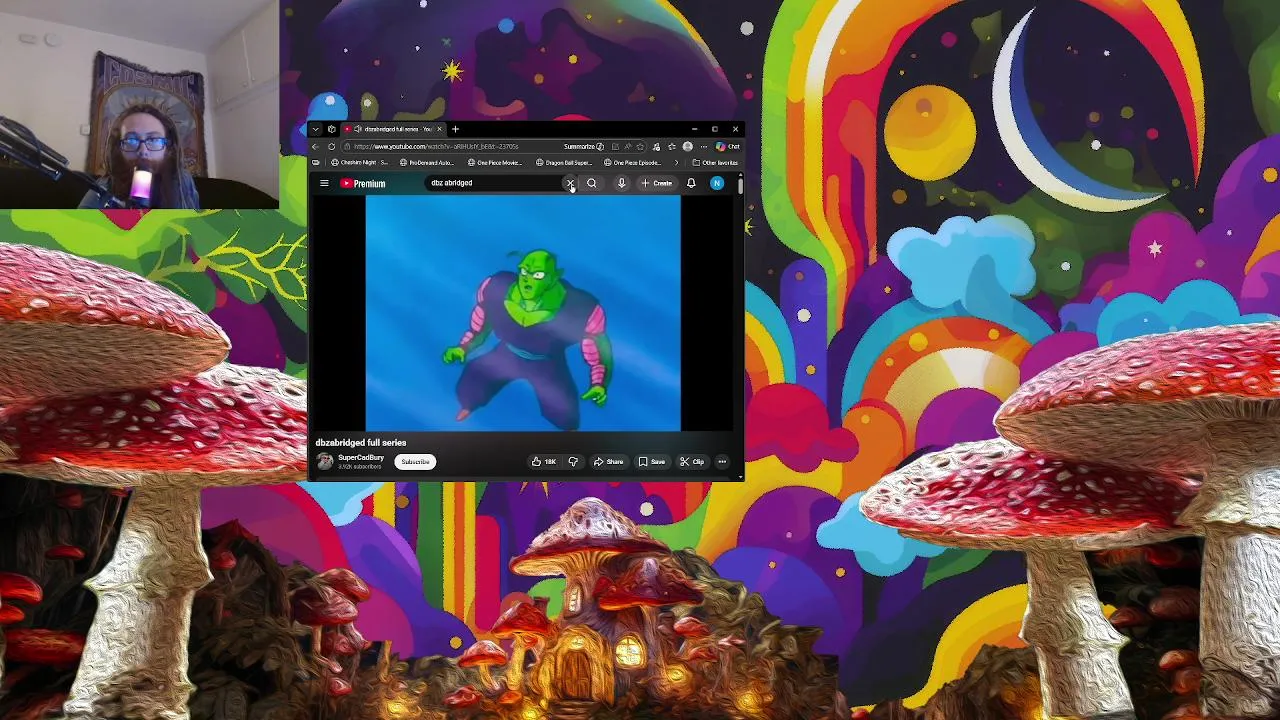Summarize the page with Summarize button

(x=584, y=147)
